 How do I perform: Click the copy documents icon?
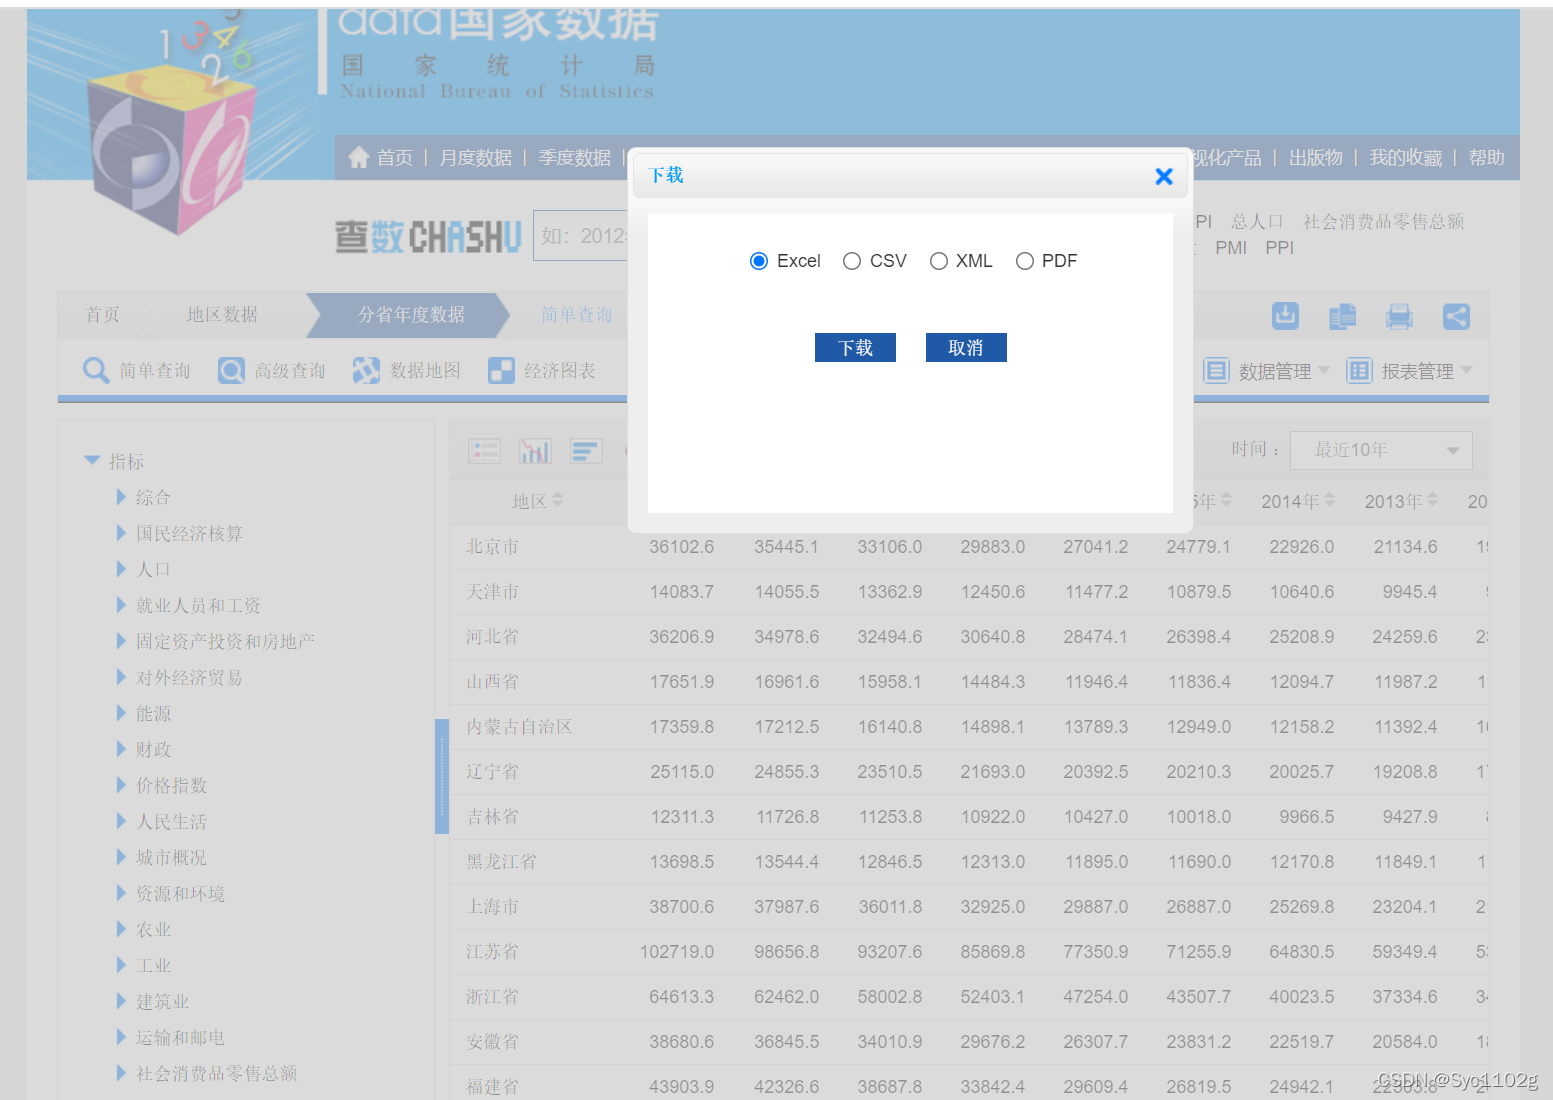(x=1342, y=316)
